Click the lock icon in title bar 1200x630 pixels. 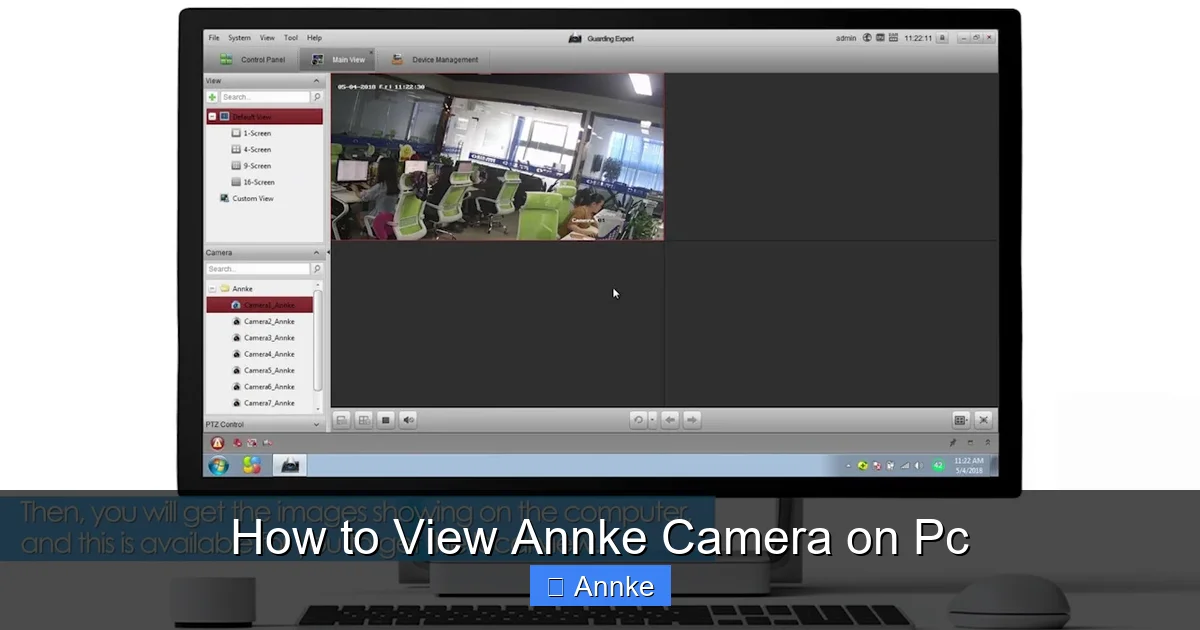942,38
